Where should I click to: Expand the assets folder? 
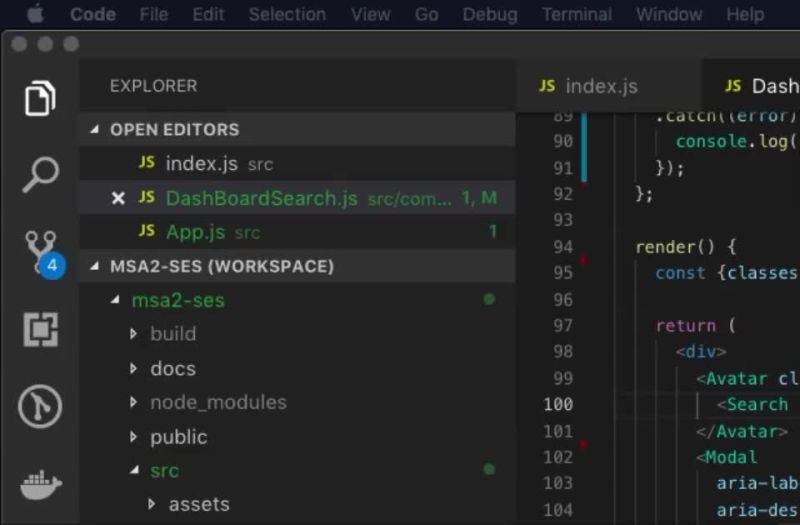[x=152, y=505]
